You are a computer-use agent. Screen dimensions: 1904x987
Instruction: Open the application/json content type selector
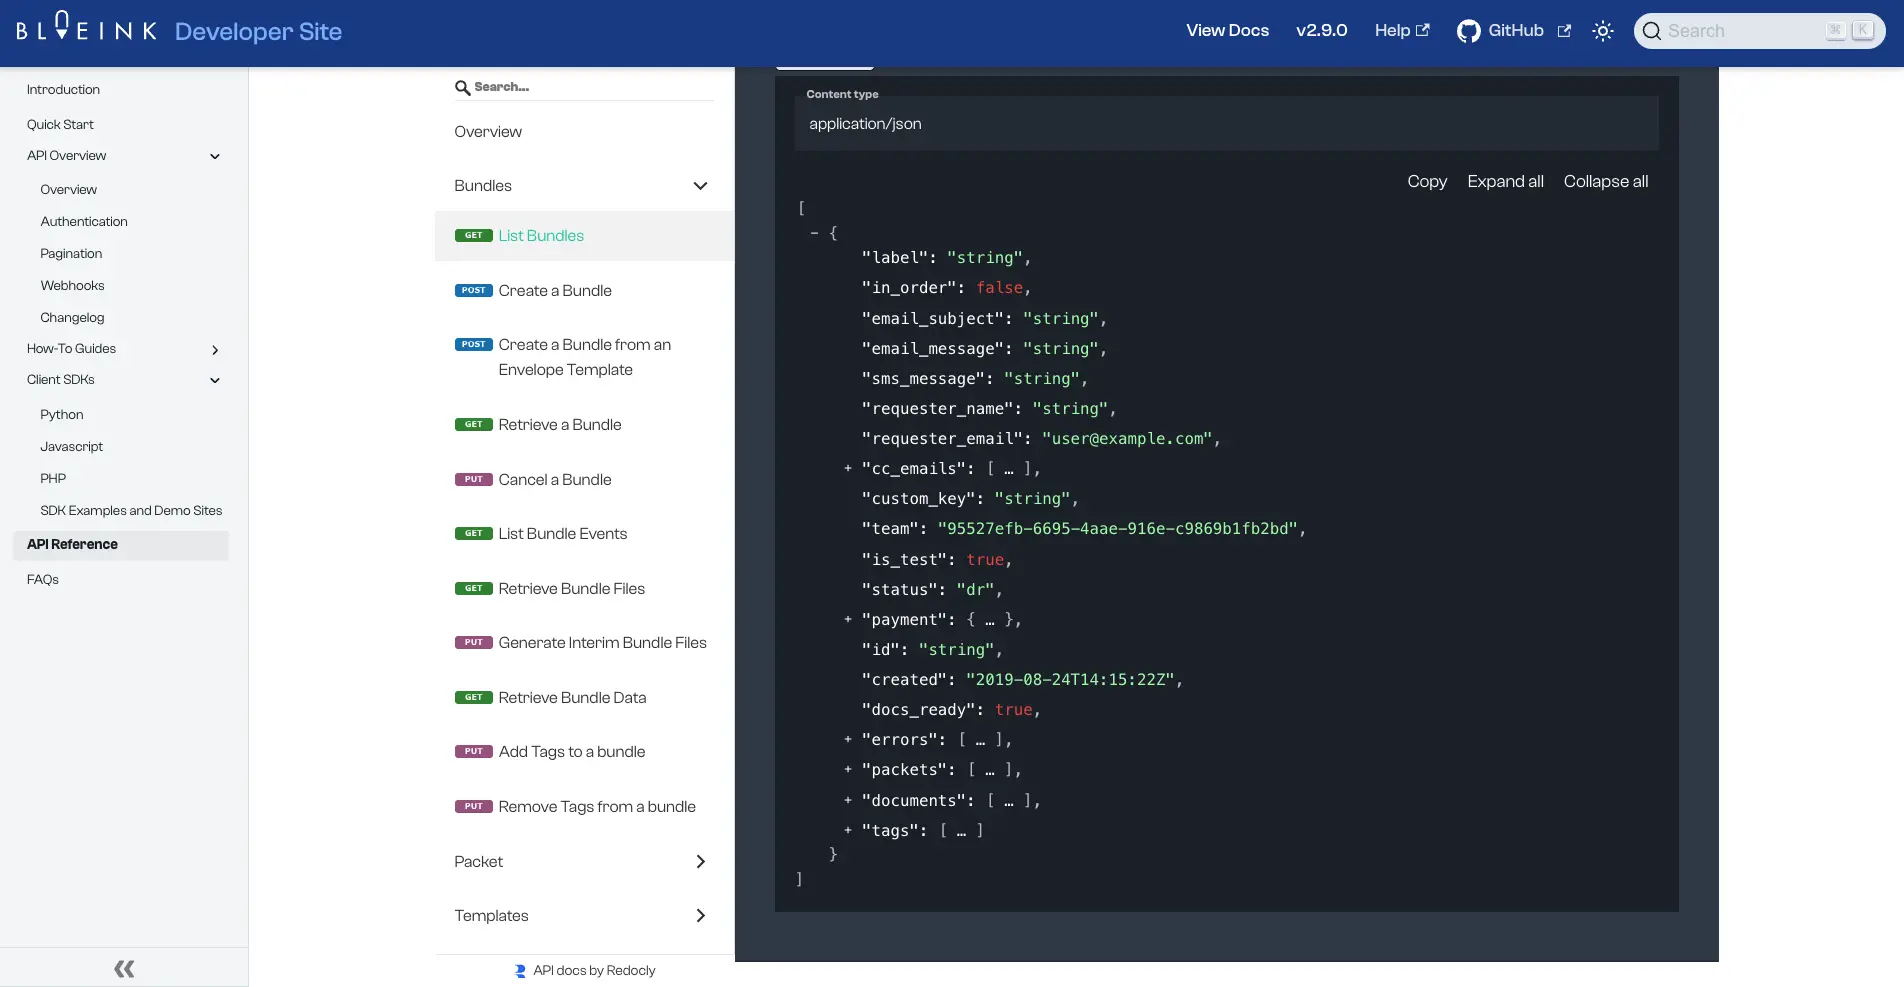tap(1226, 124)
